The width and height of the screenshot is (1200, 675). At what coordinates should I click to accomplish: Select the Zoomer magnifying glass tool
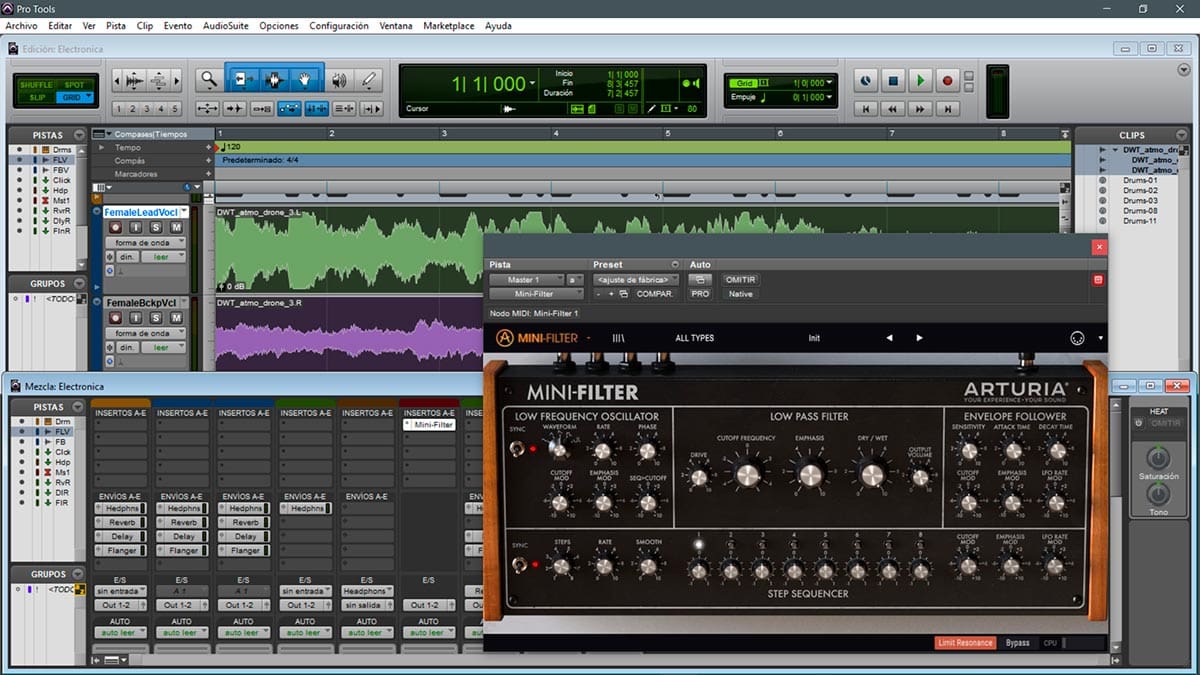point(209,80)
